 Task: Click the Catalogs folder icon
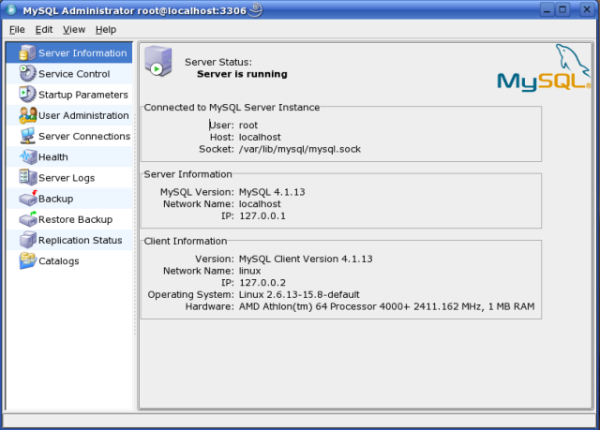pyautogui.click(x=28, y=261)
